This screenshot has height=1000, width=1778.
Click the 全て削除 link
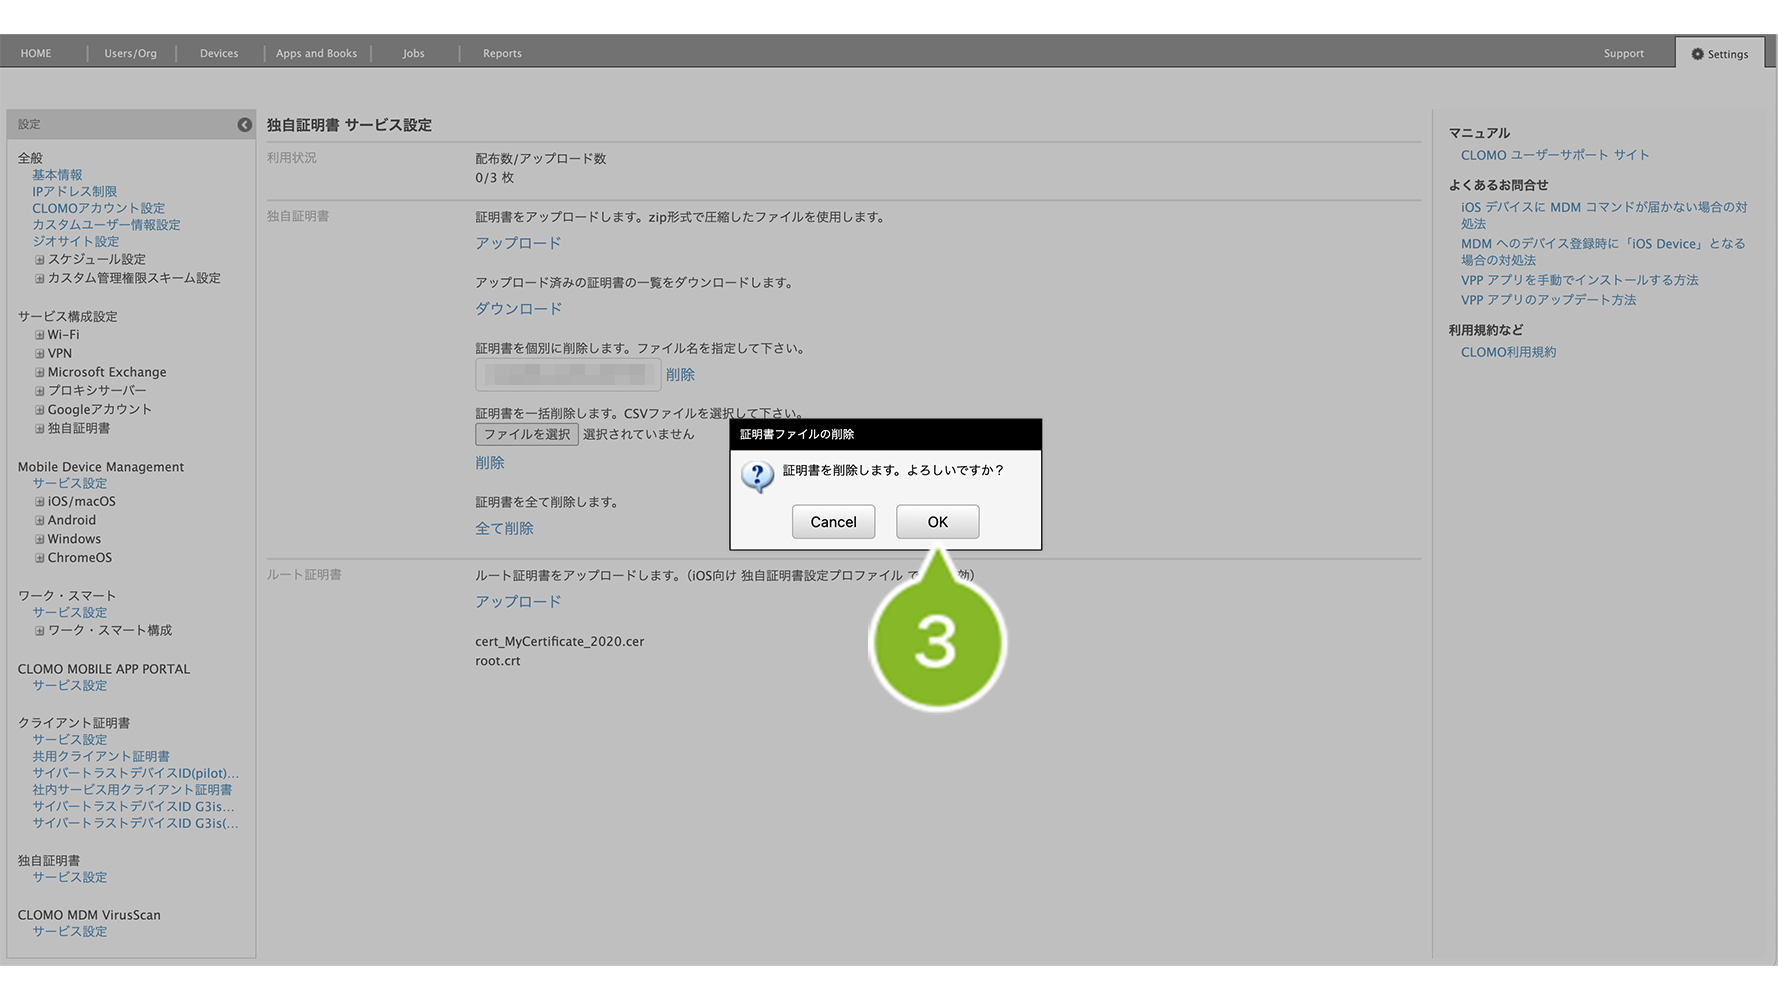pos(504,529)
